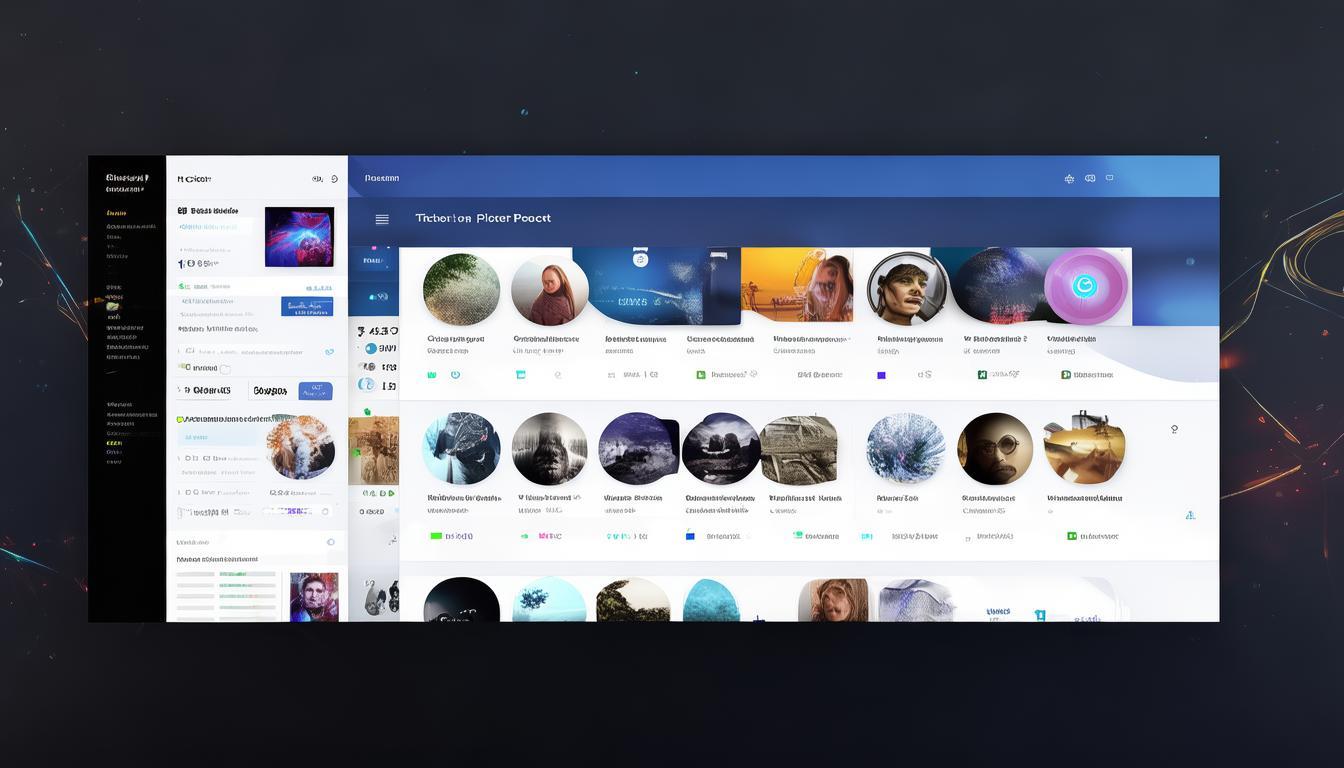The image size is (1344, 768).
Task: Click the blue square icon under the dark rocks thumbnail
Action: point(690,536)
